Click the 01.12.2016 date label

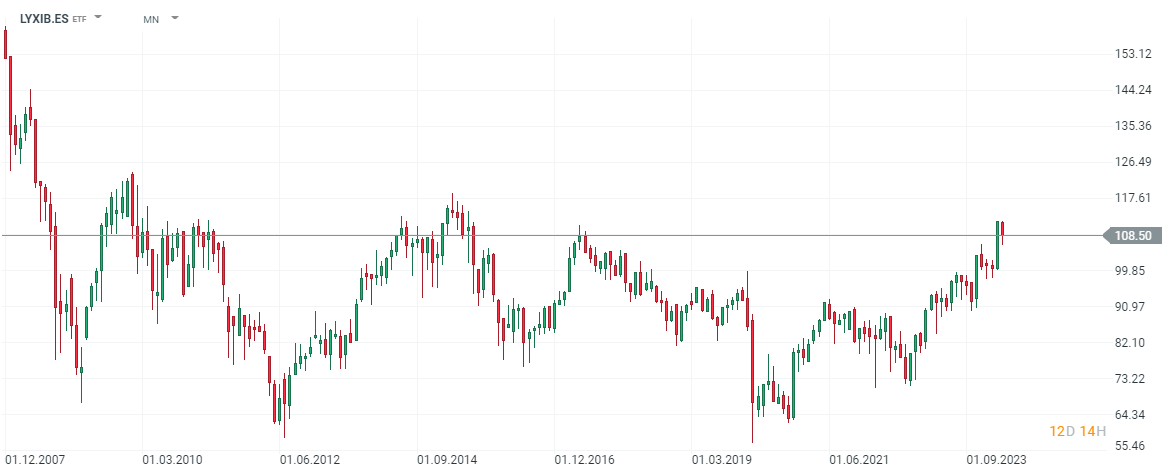[584, 460]
